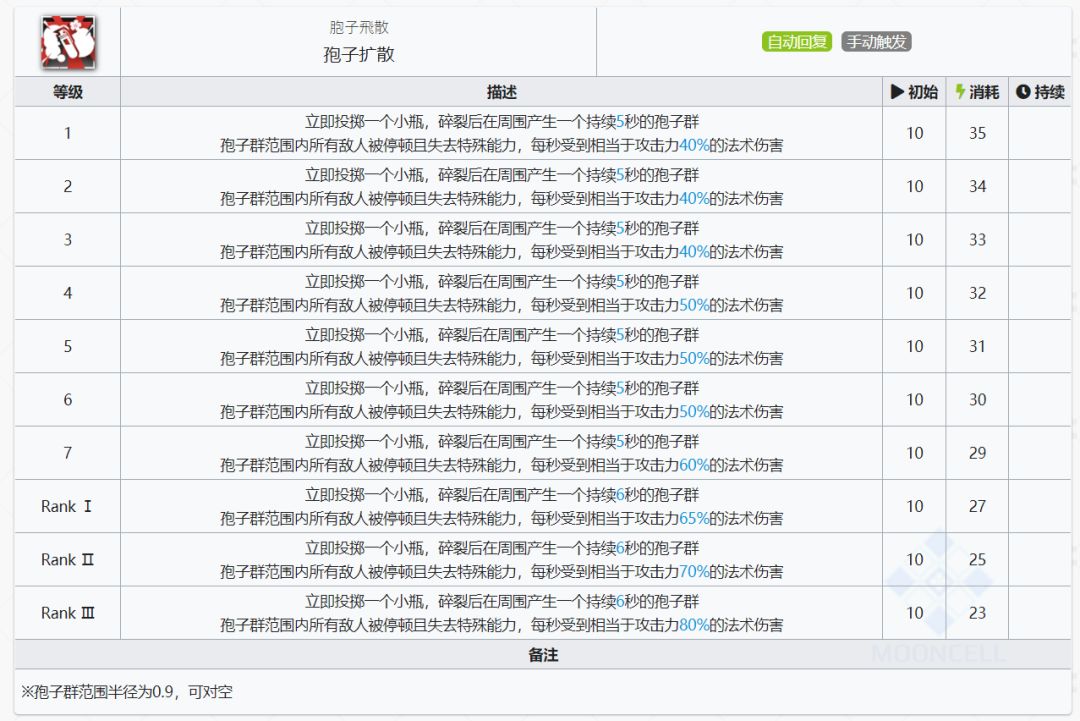Click the SP cost value 33
The width and height of the screenshot is (1080, 721).
pos(977,240)
